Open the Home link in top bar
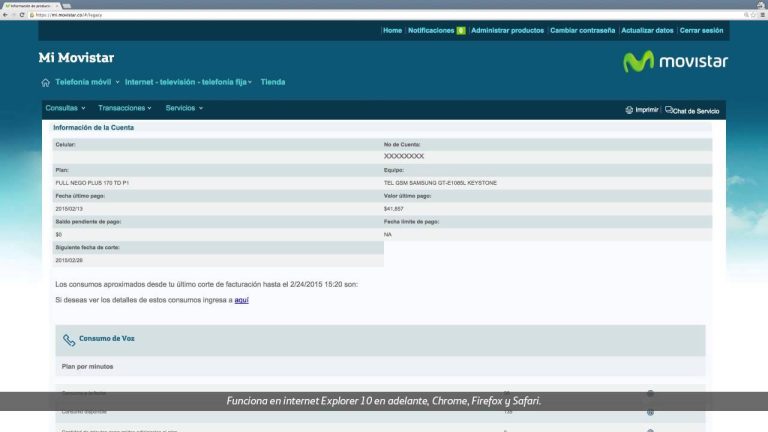This screenshot has width=768, height=432. (392, 31)
